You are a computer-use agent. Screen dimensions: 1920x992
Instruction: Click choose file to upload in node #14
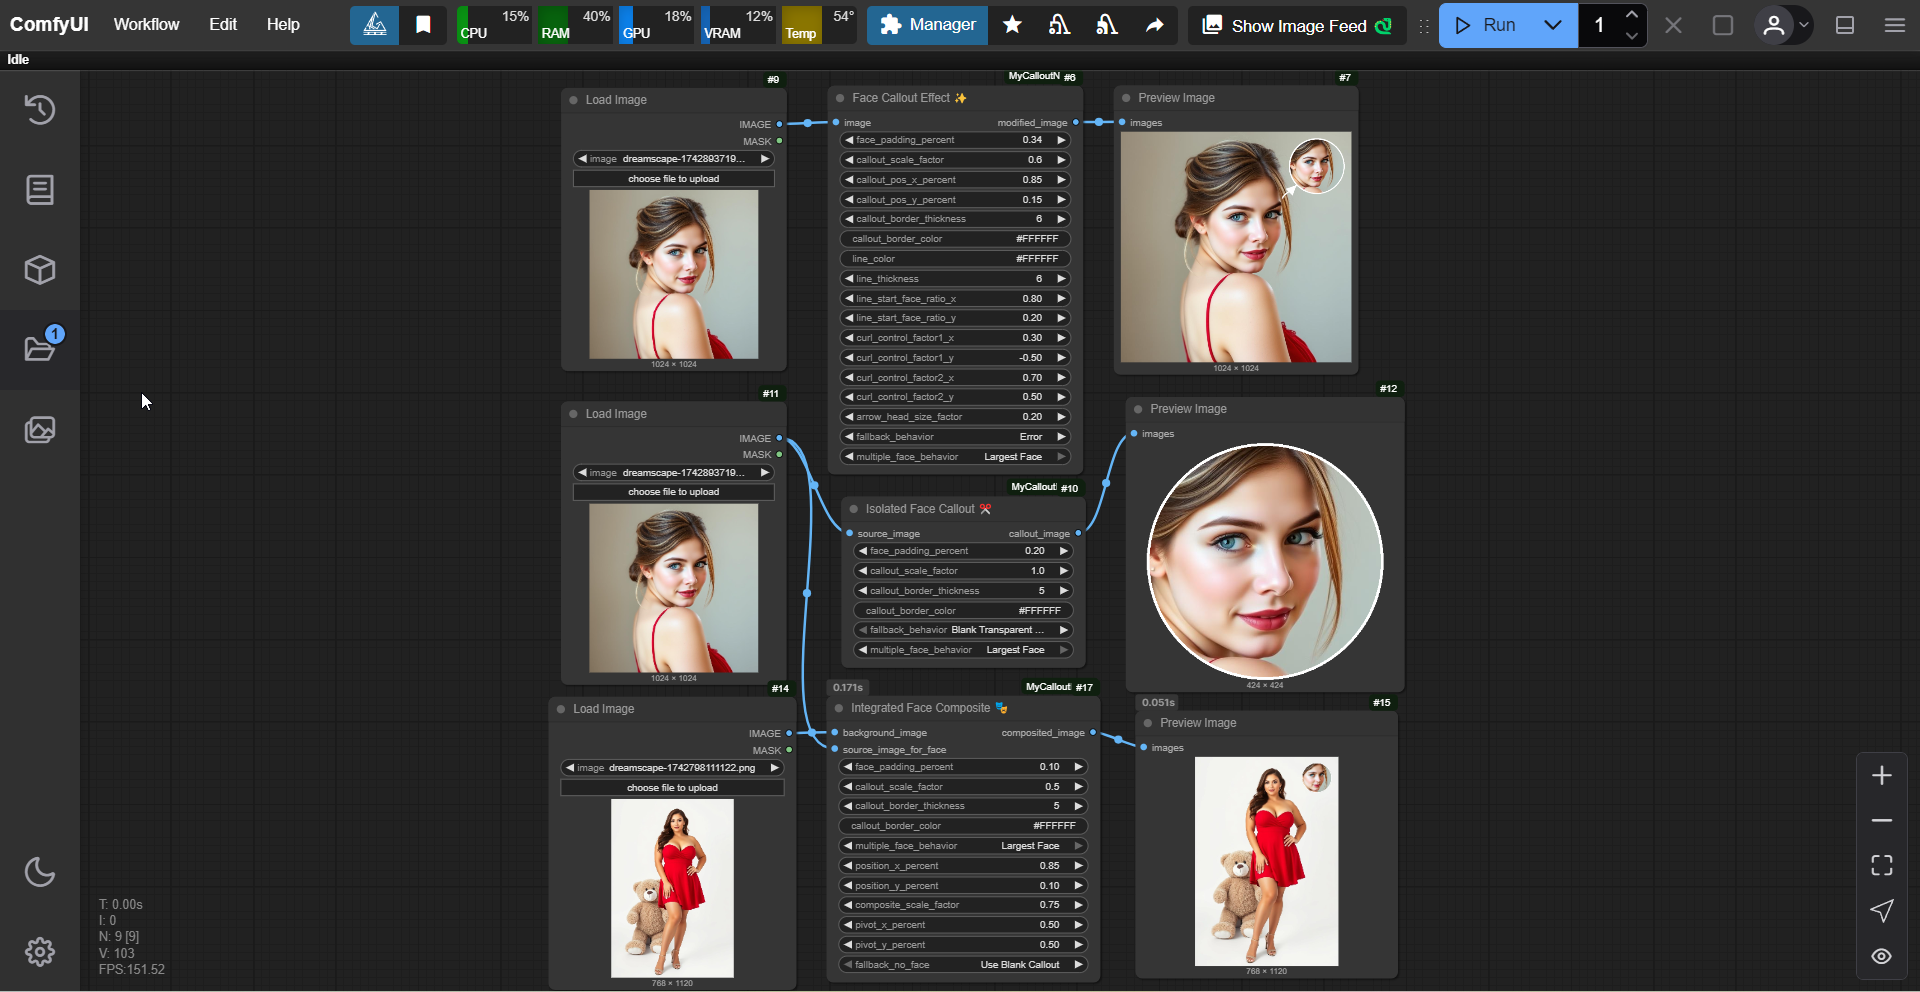(672, 788)
